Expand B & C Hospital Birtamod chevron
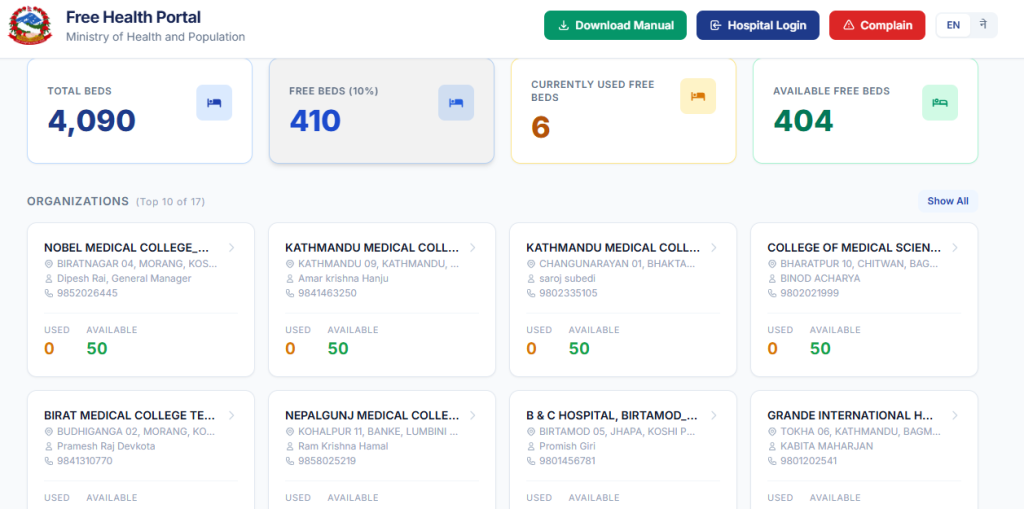The height and width of the screenshot is (509, 1024). tap(714, 415)
